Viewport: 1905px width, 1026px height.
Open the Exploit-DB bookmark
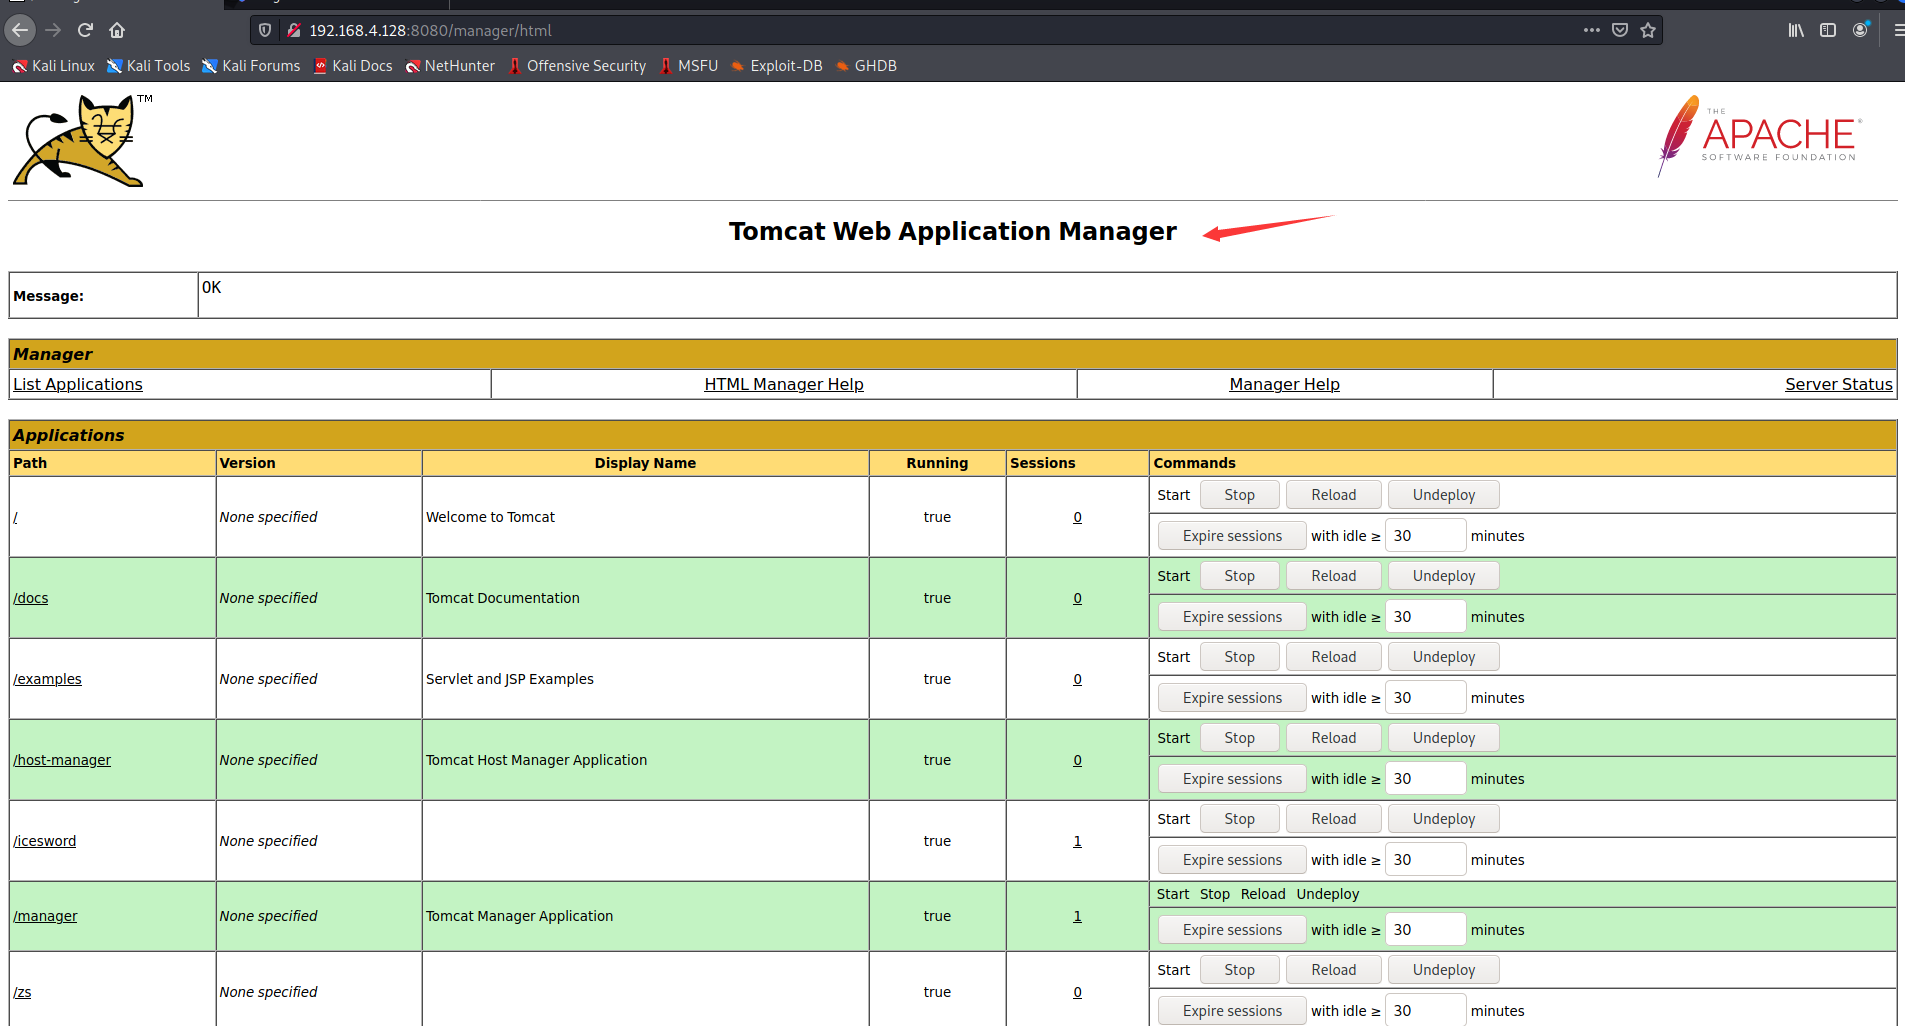click(x=777, y=66)
